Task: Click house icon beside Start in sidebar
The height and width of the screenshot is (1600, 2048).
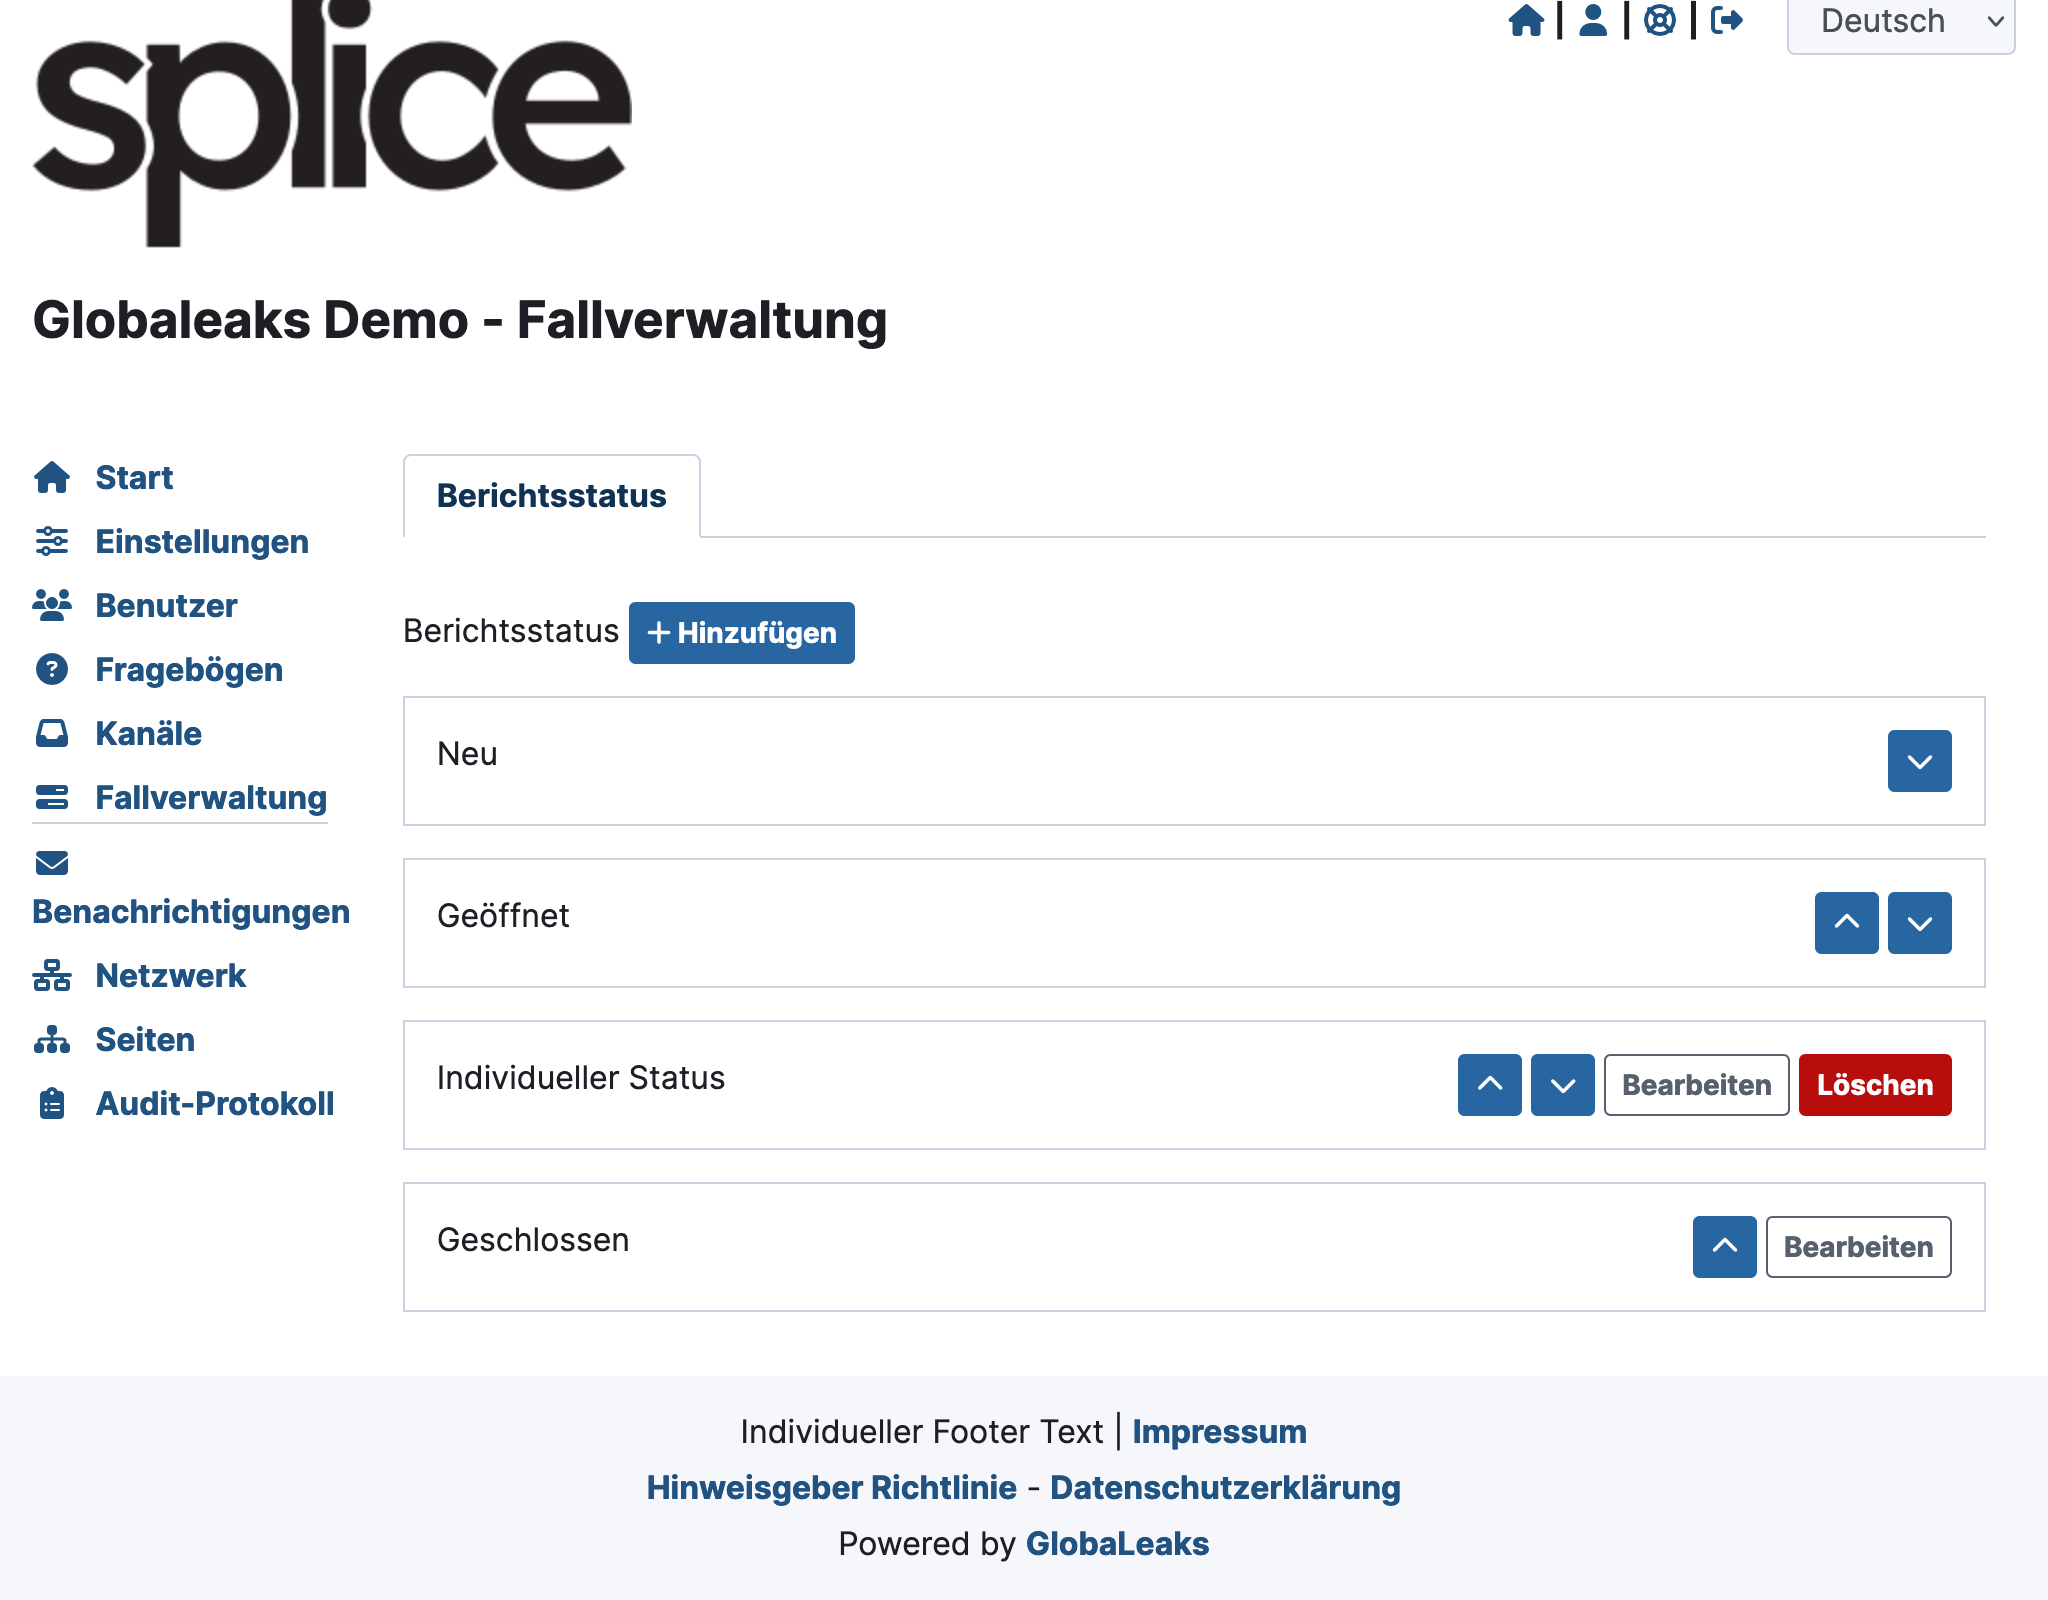Action: pyautogui.click(x=52, y=478)
